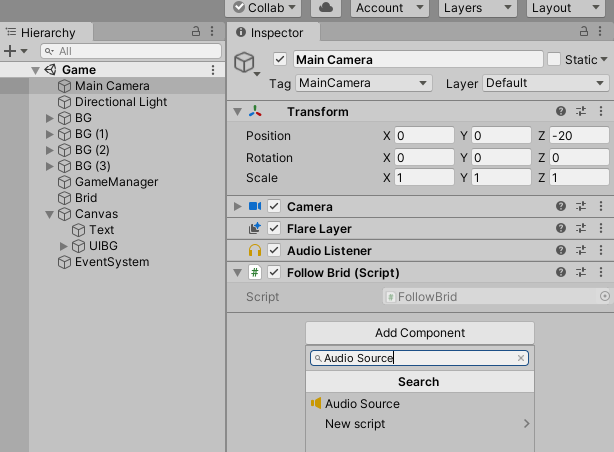
Task: Open the Collab dropdown
Action: pos(263,8)
